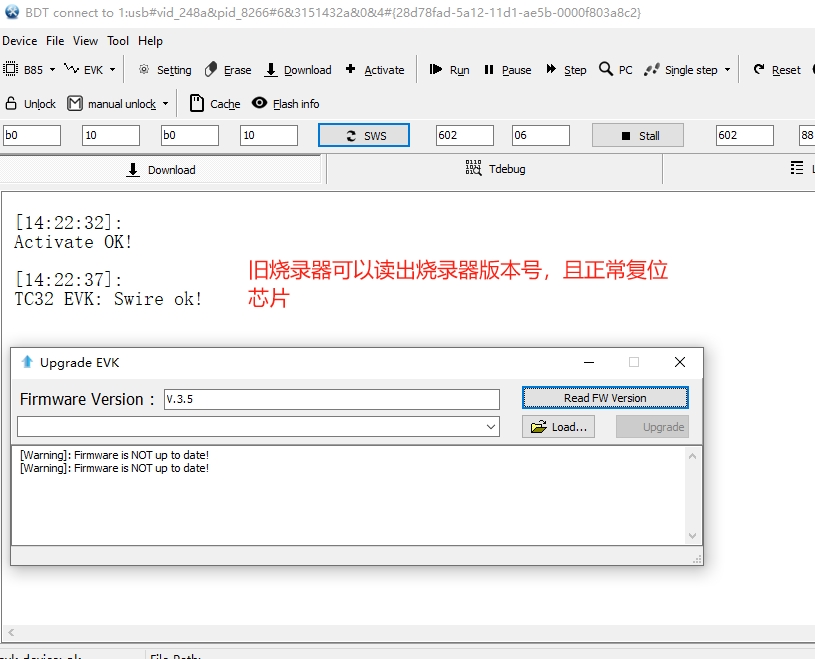Click the Cache icon
815x659 pixels.
pos(196,103)
